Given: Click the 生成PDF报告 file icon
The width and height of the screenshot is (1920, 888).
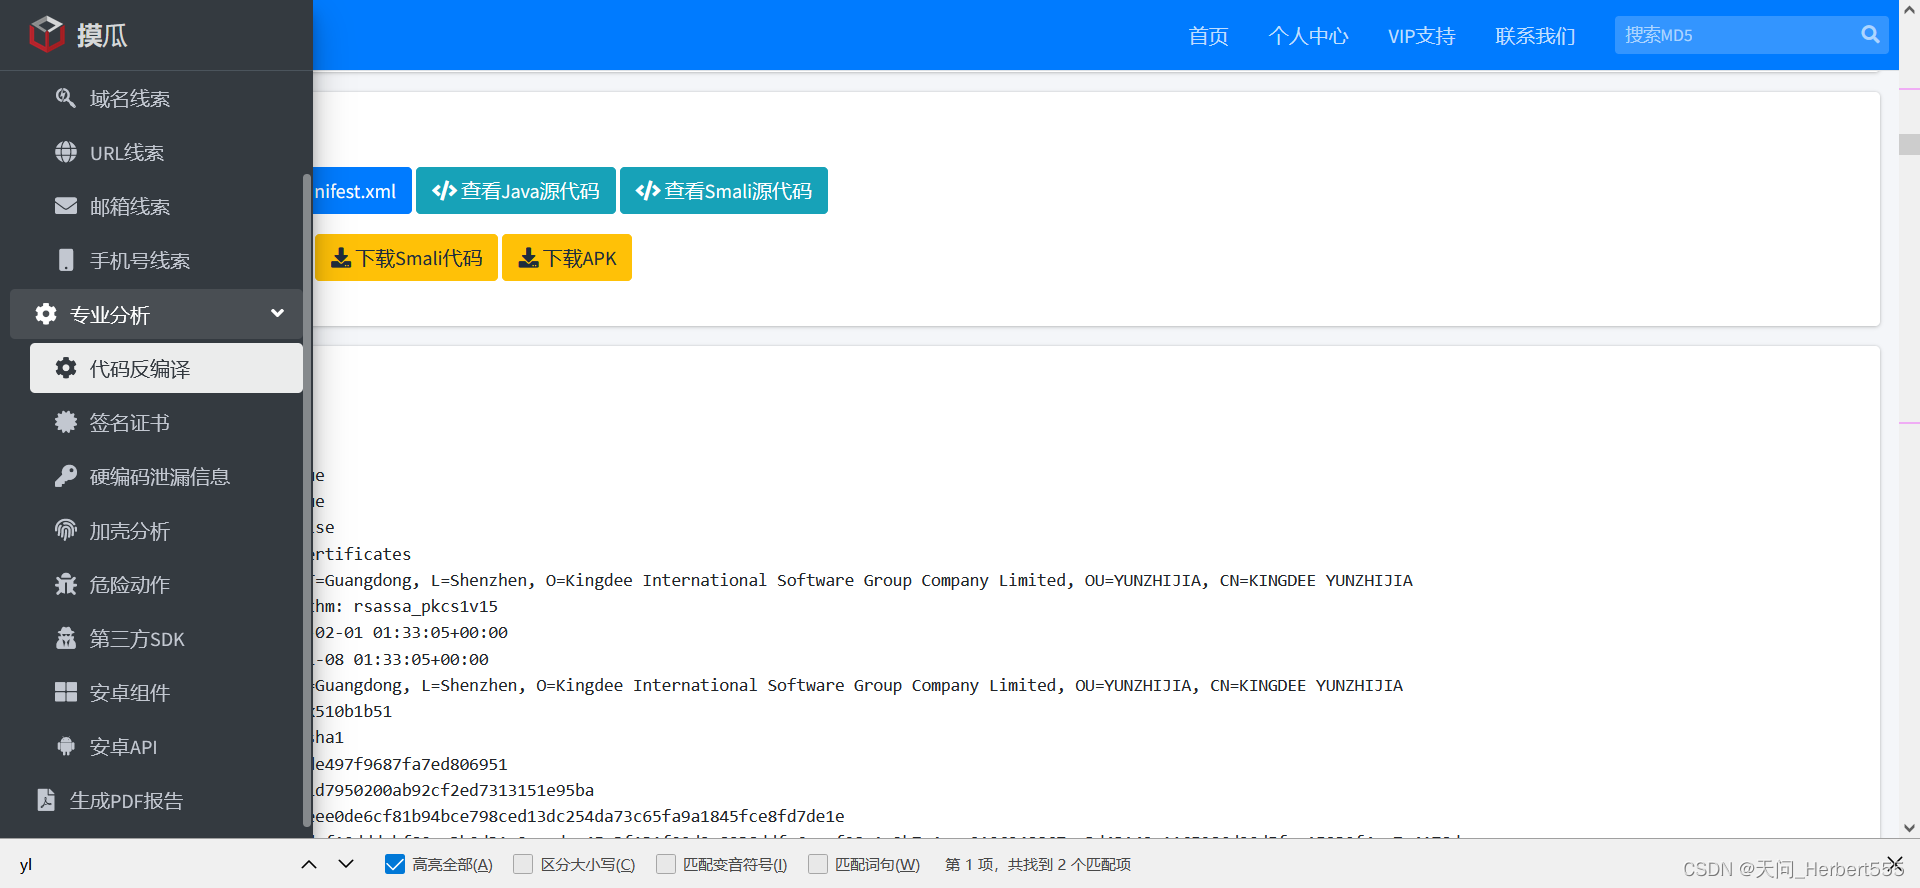Looking at the screenshot, I should (x=45, y=800).
